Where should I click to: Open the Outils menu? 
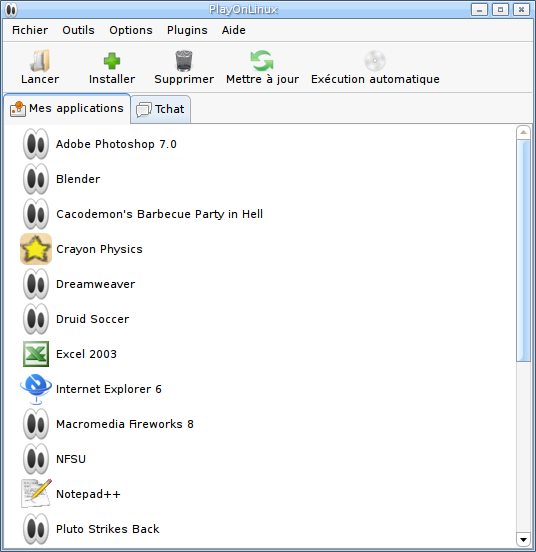(78, 30)
